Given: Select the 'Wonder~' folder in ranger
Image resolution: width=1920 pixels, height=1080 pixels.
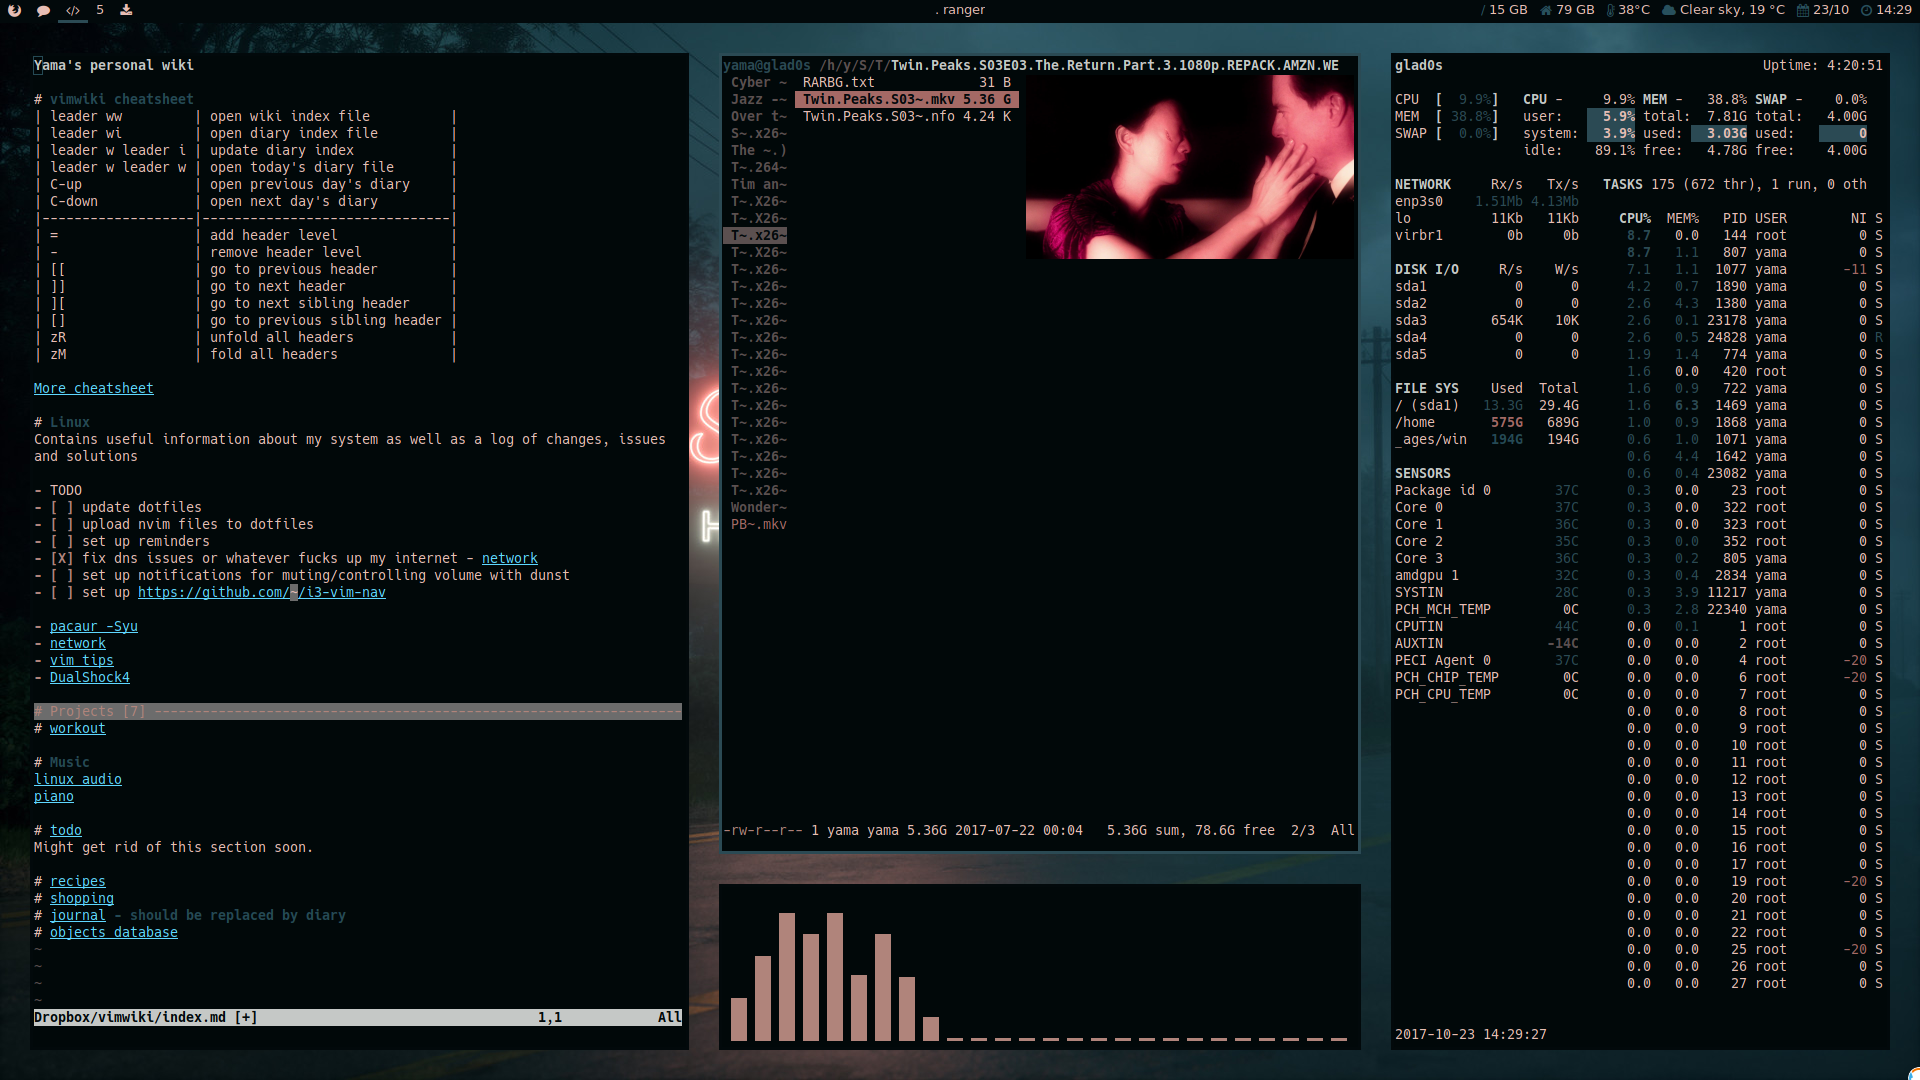Looking at the screenshot, I should pos(757,507).
